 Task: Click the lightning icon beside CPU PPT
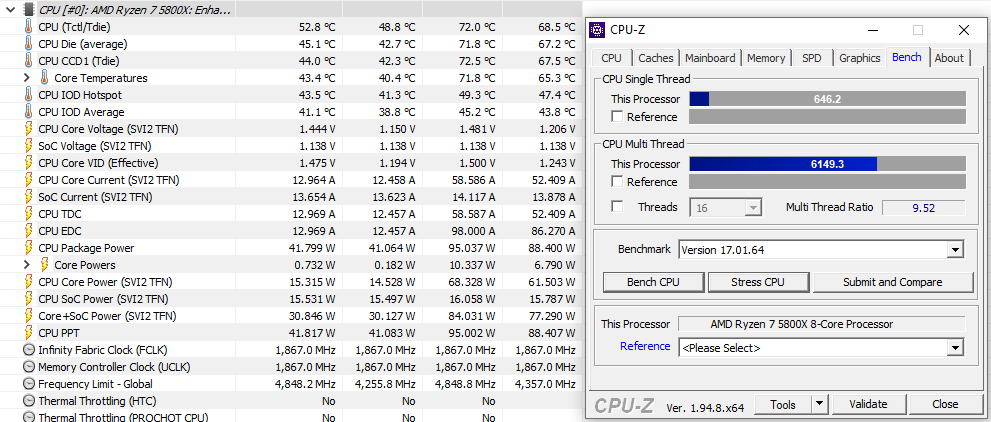[x=28, y=332]
